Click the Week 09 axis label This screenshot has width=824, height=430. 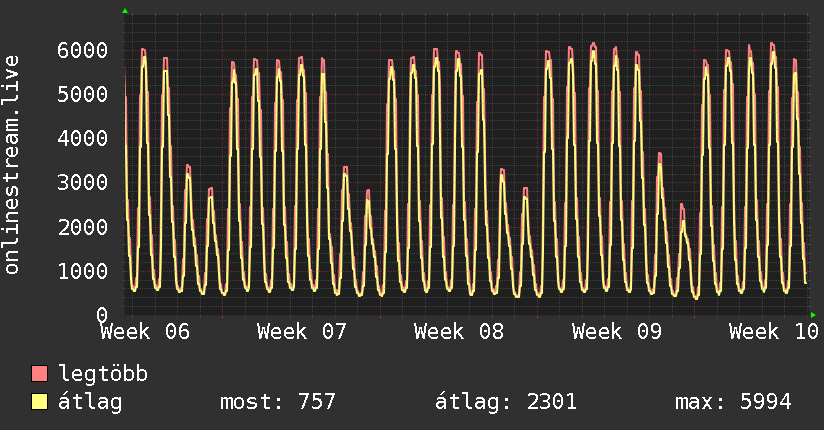[x=616, y=332]
